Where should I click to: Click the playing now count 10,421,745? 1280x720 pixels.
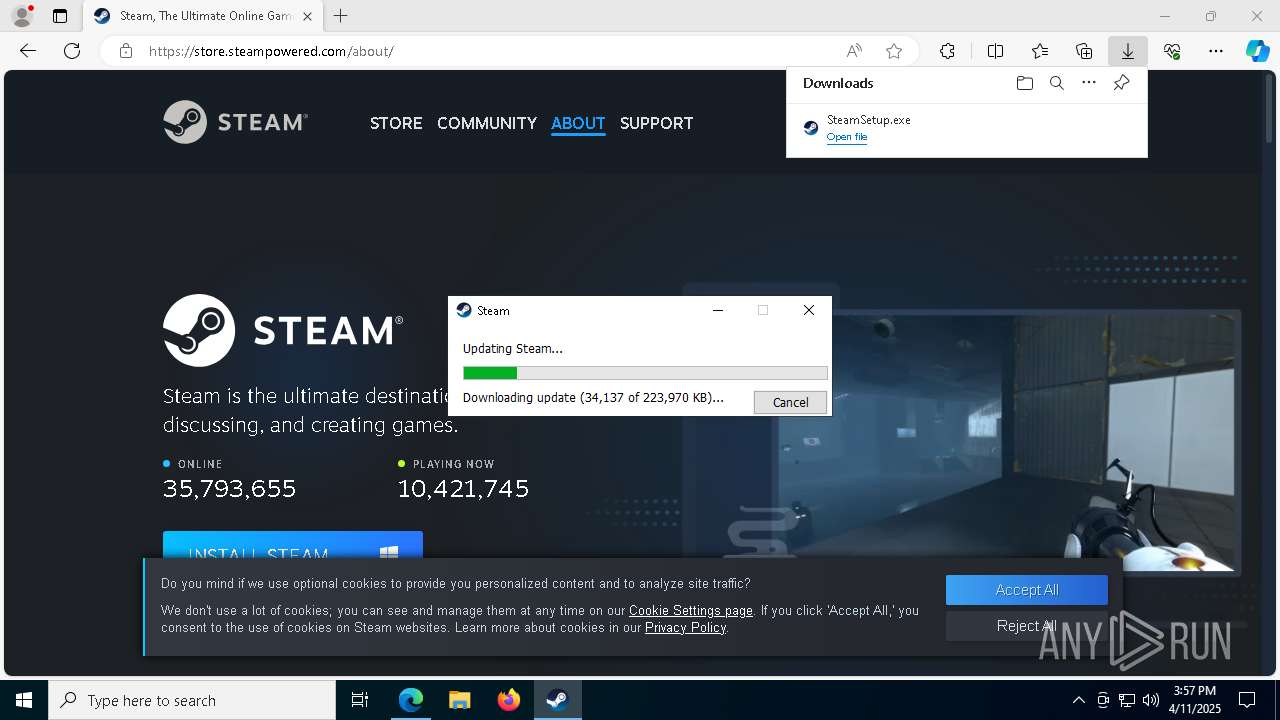point(463,488)
